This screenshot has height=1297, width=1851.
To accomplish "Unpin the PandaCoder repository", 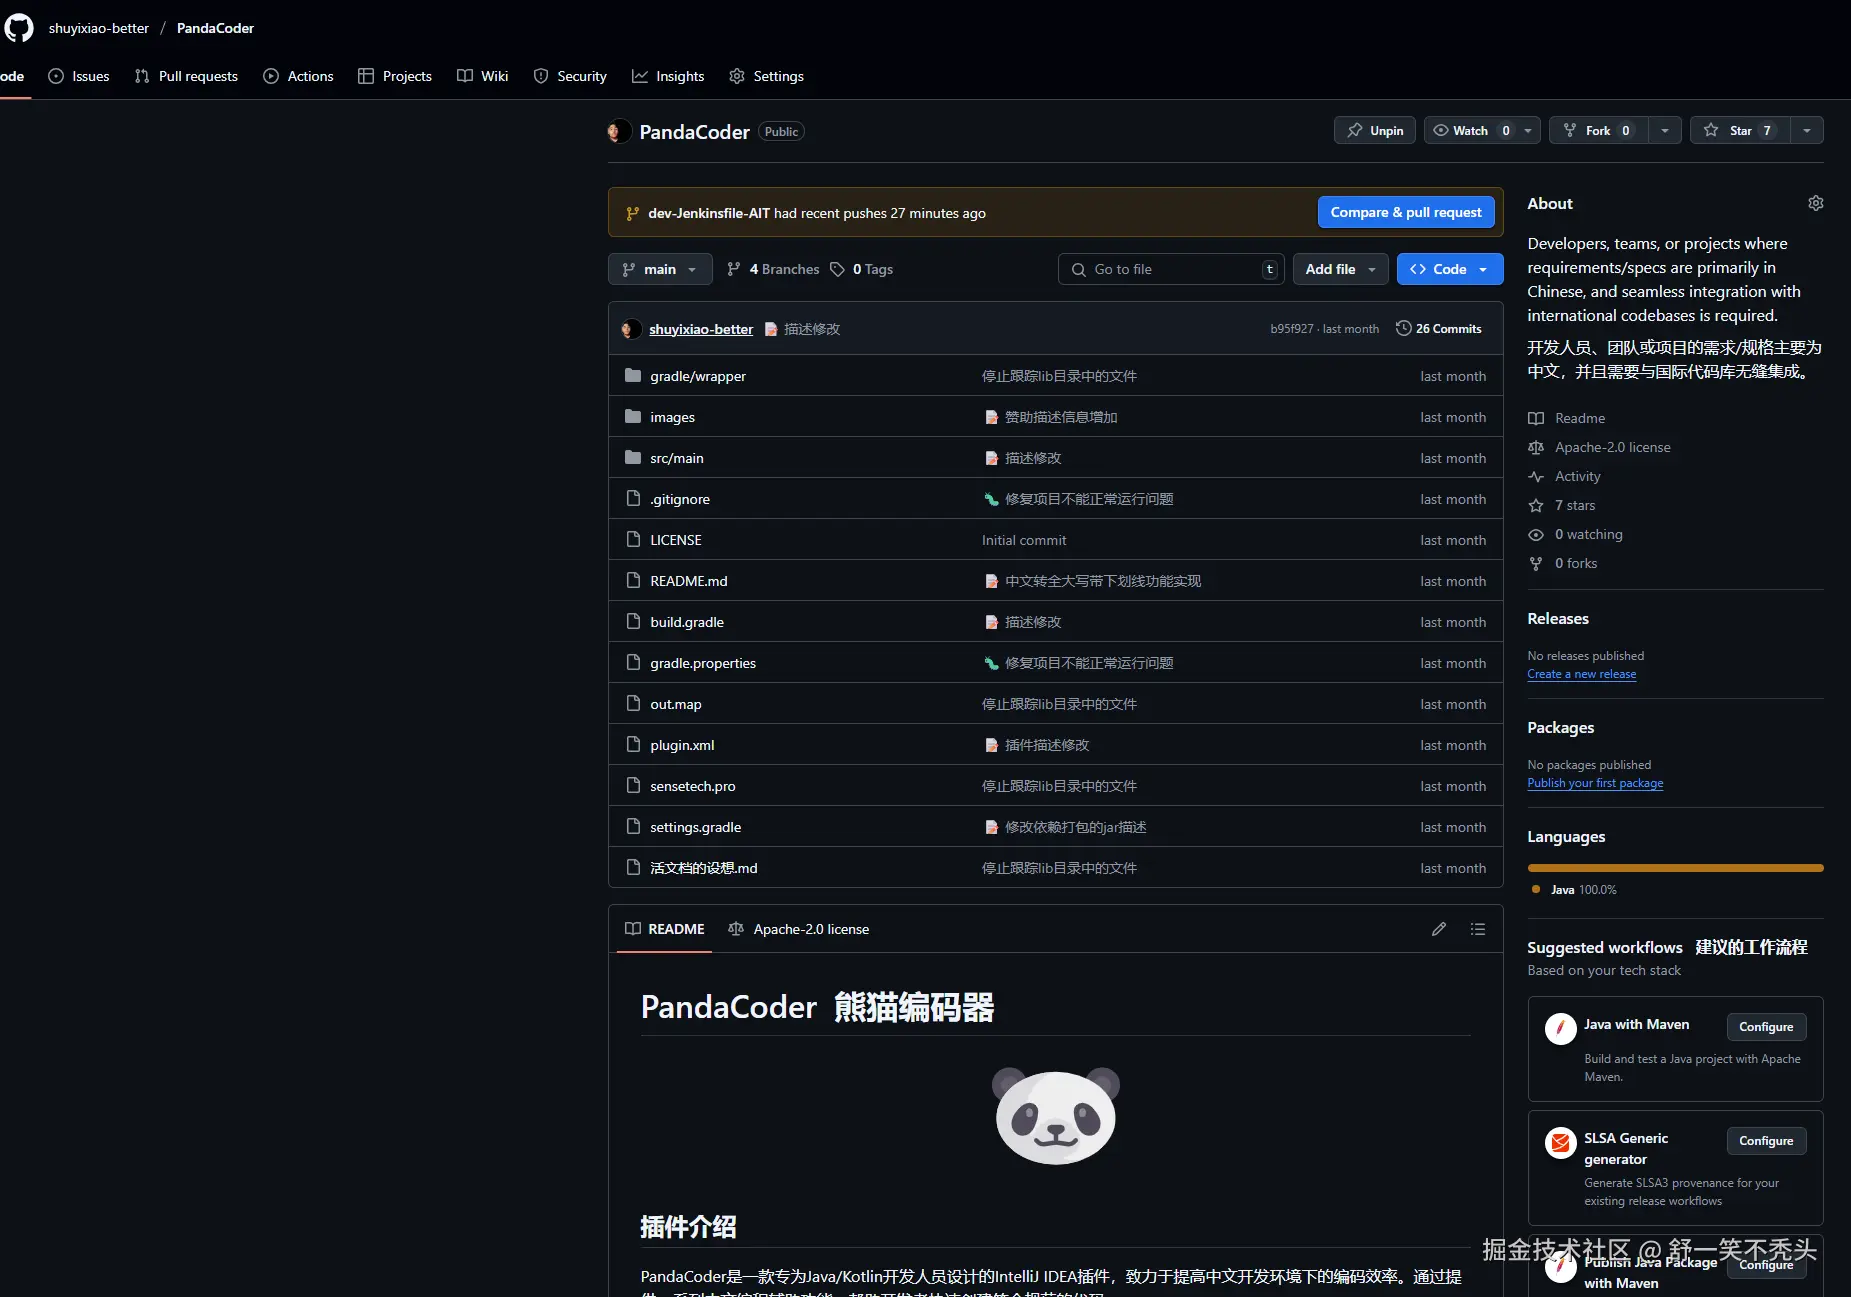I will point(1375,131).
